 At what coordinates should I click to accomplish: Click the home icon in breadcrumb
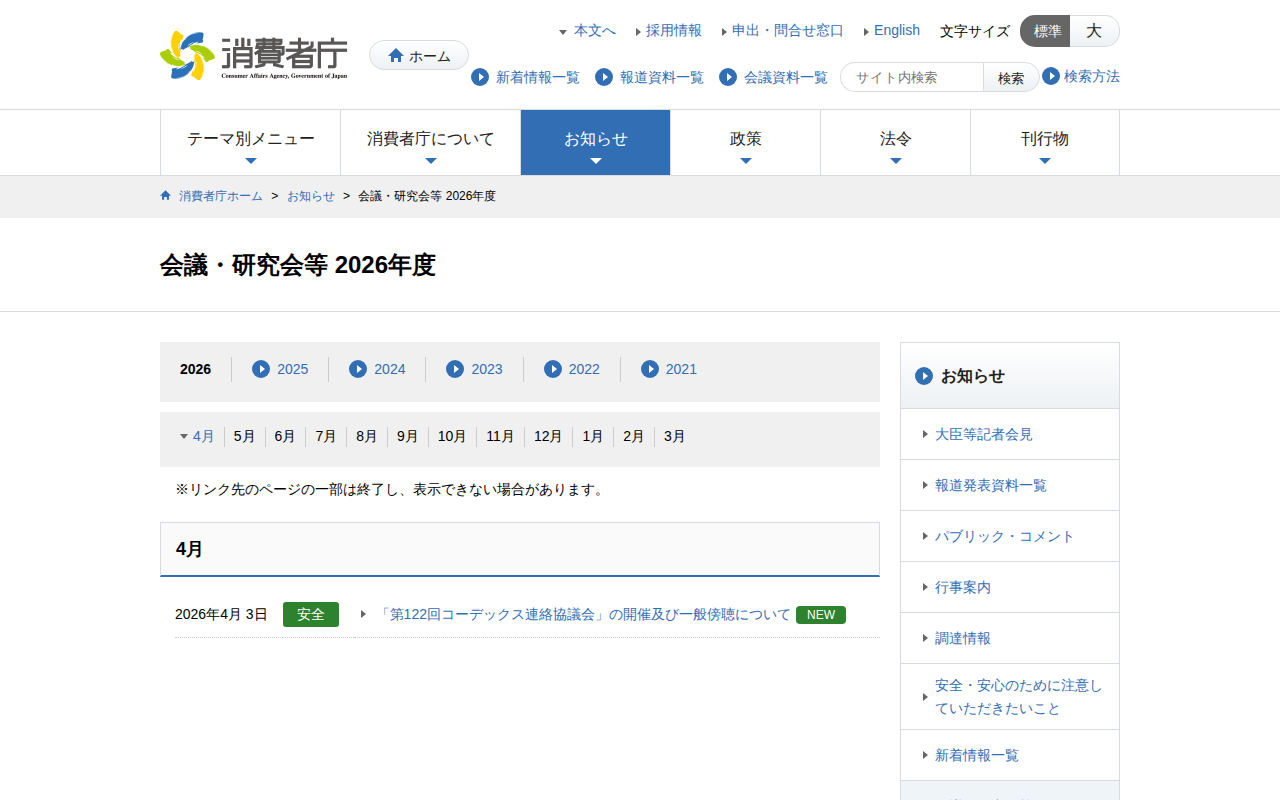(166, 196)
